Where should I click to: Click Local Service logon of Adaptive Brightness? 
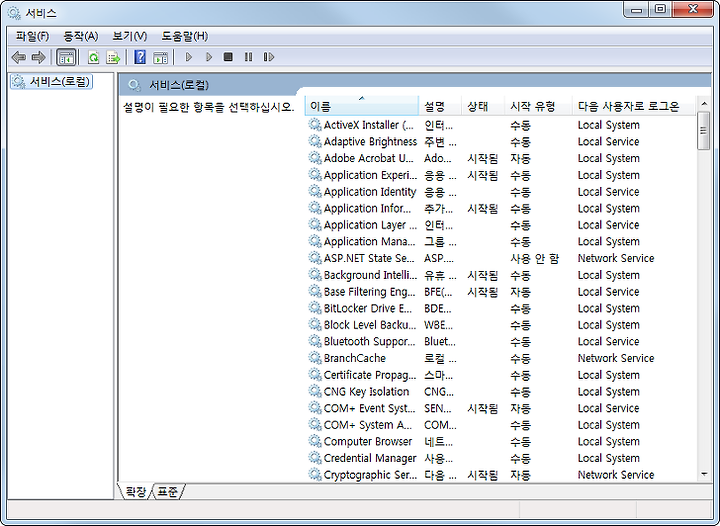(608, 141)
